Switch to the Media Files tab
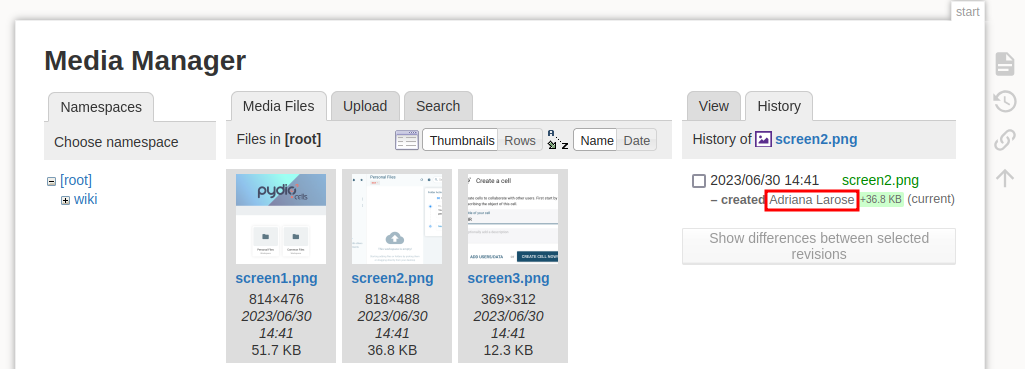The width and height of the screenshot is (1025, 369). point(278,106)
